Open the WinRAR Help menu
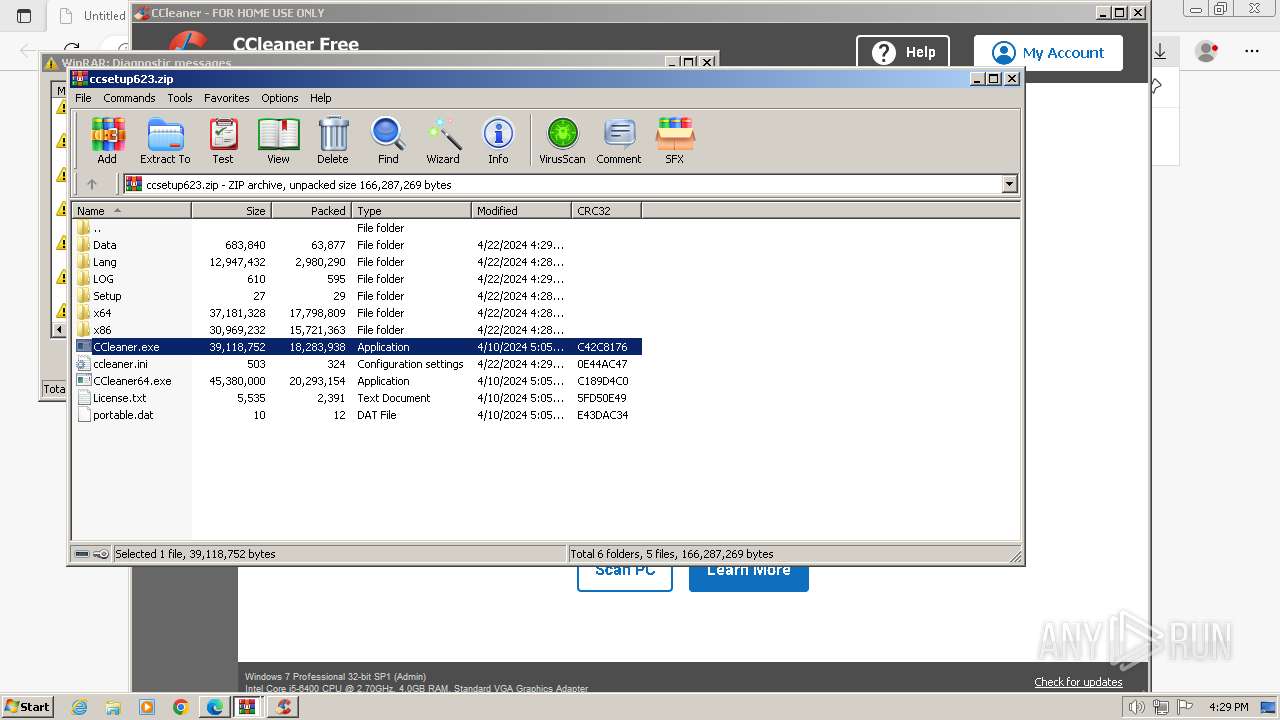Viewport: 1280px width, 720px height. click(320, 98)
